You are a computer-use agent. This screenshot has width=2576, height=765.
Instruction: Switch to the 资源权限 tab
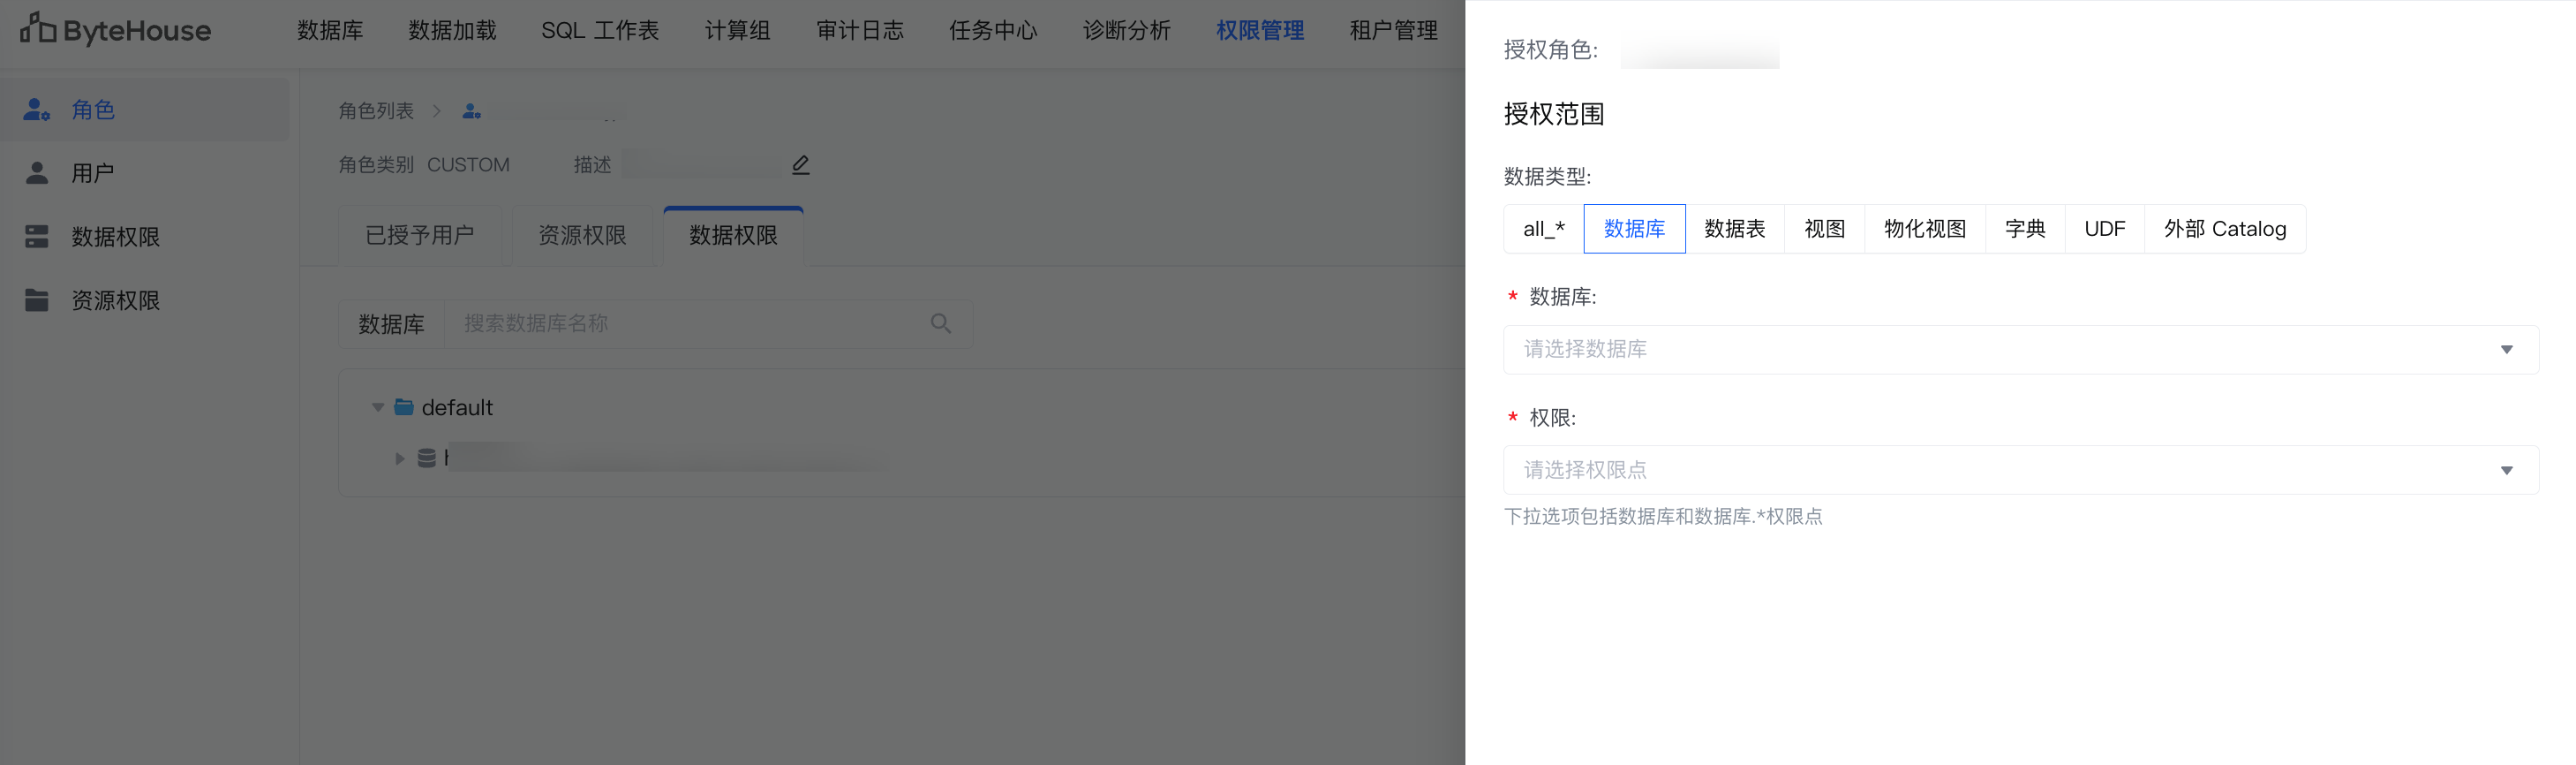point(582,236)
